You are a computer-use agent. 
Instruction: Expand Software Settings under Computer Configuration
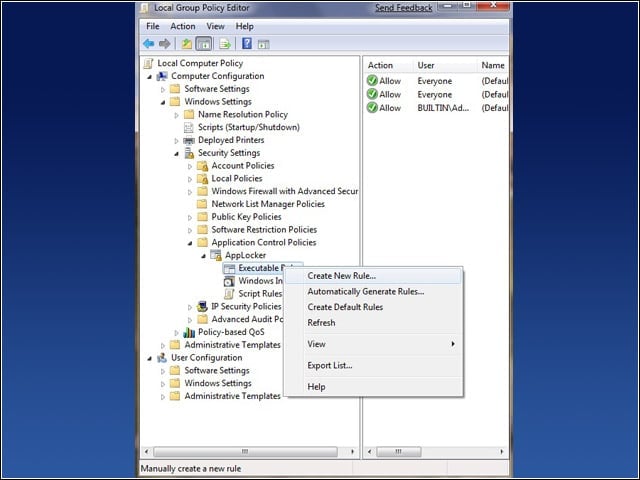pyautogui.click(x=163, y=89)
